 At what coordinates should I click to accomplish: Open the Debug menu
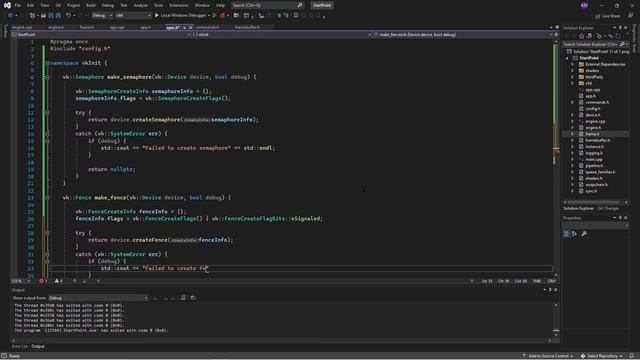[x=108, y=5]
